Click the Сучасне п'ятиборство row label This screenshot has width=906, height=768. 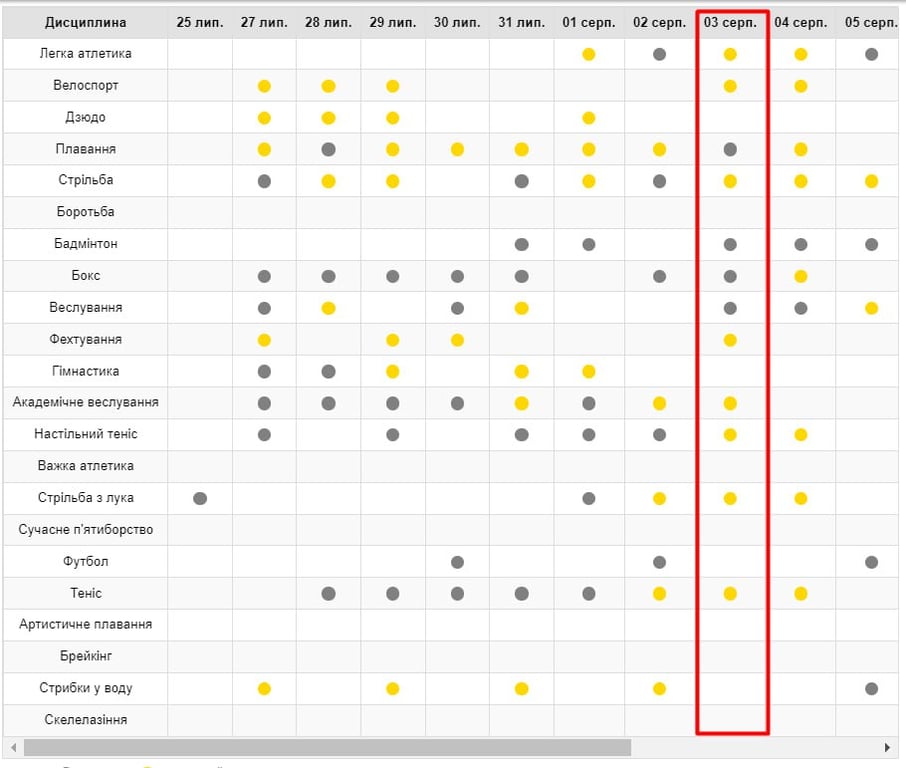tap(85, 529)
